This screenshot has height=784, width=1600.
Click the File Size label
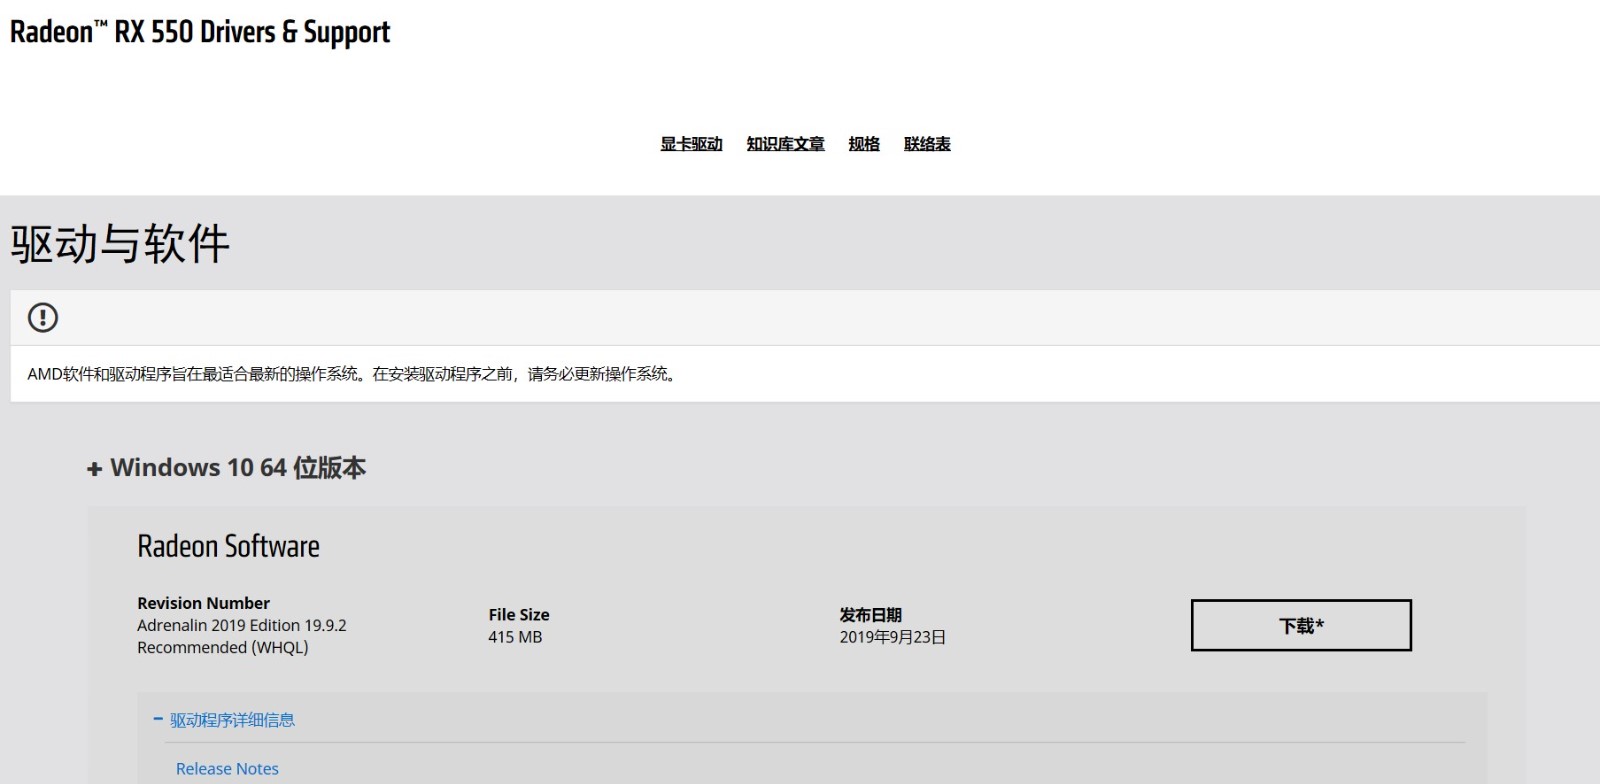519,615
